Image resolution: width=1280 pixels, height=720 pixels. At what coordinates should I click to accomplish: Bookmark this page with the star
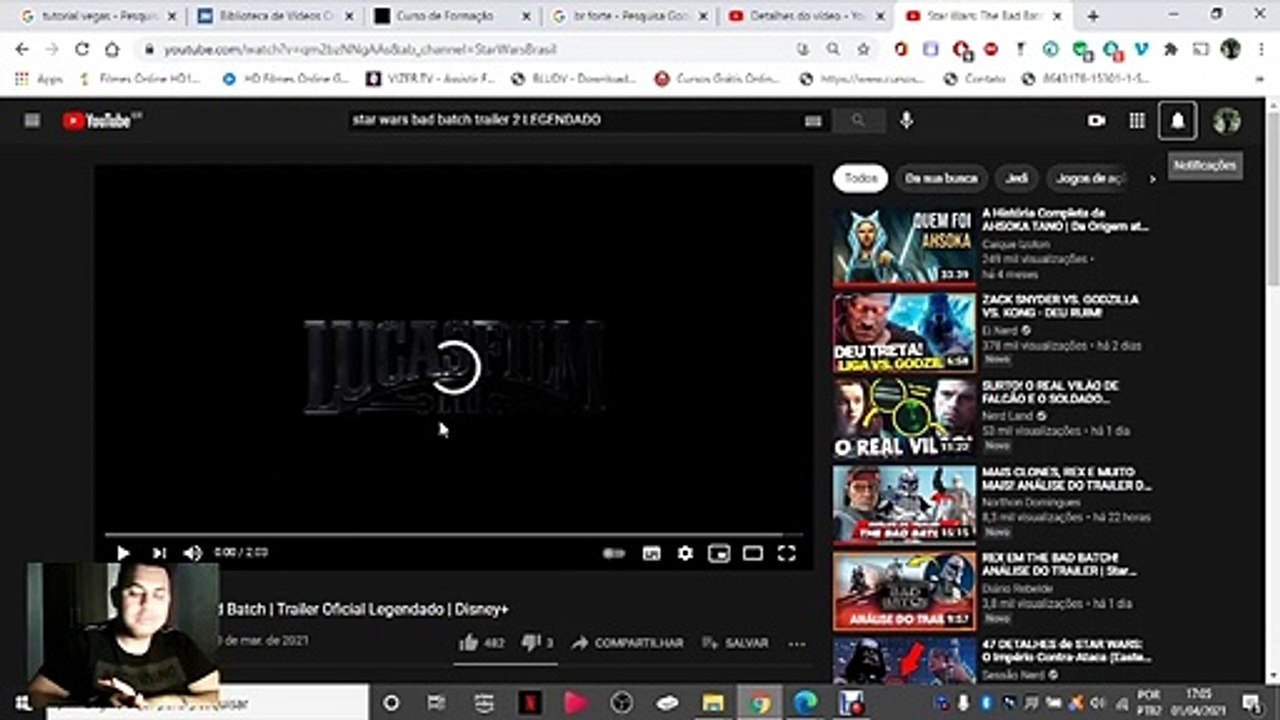pyautogui.click(x=863, y=49)
